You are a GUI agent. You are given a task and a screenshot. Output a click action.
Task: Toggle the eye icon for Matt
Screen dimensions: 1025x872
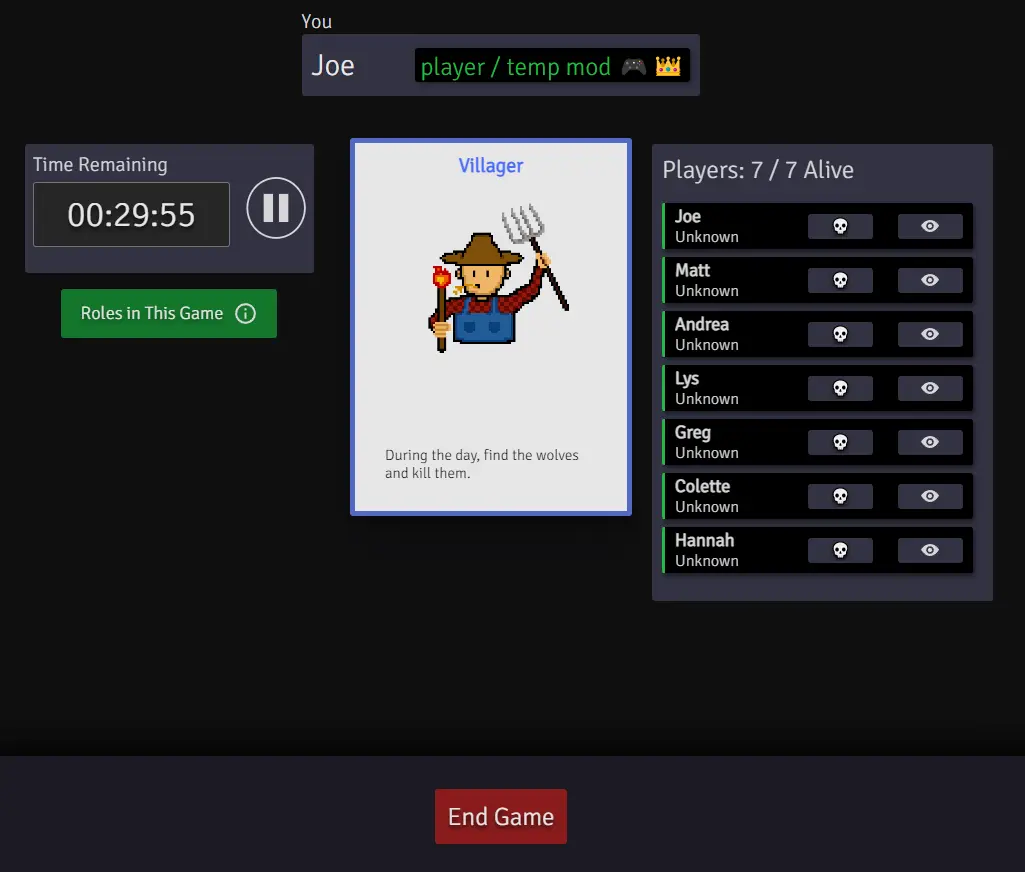930,281
